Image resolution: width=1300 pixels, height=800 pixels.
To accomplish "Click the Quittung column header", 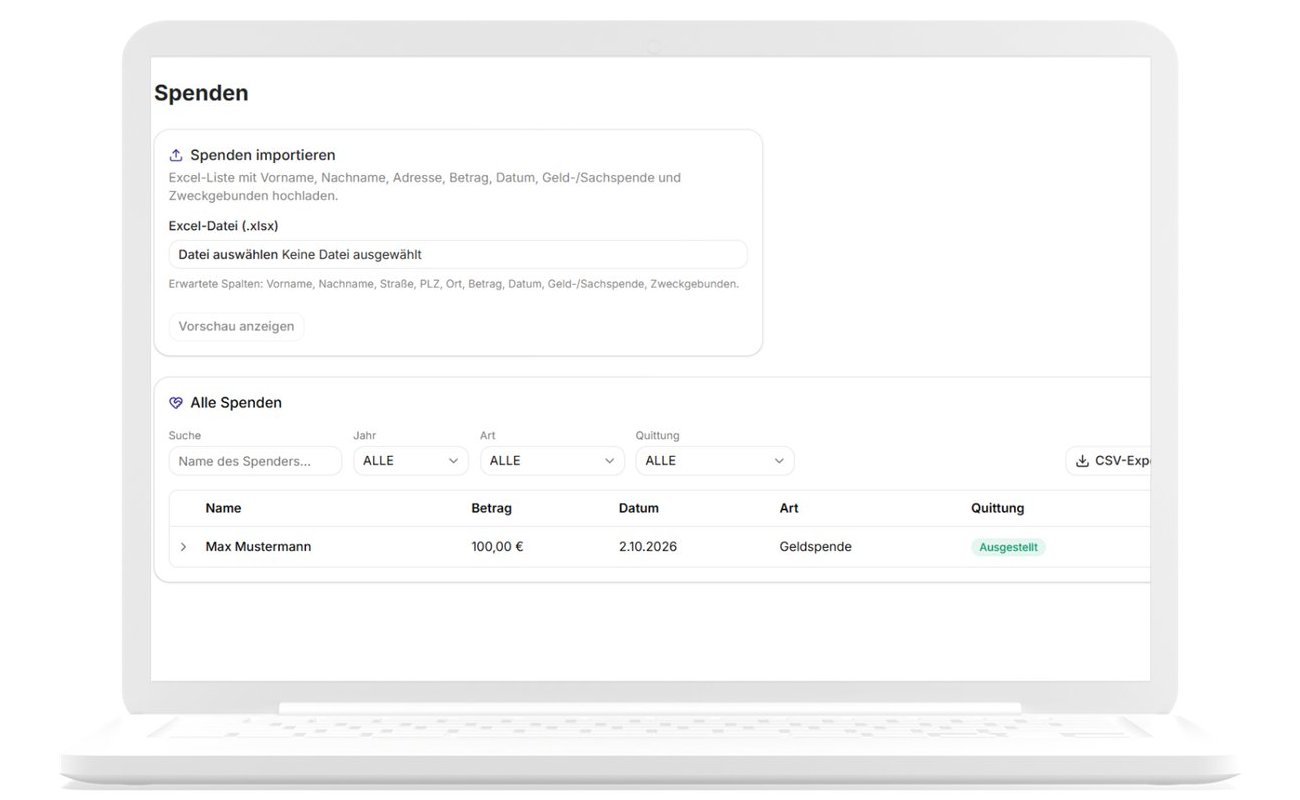I will click(x=997, y=508).
